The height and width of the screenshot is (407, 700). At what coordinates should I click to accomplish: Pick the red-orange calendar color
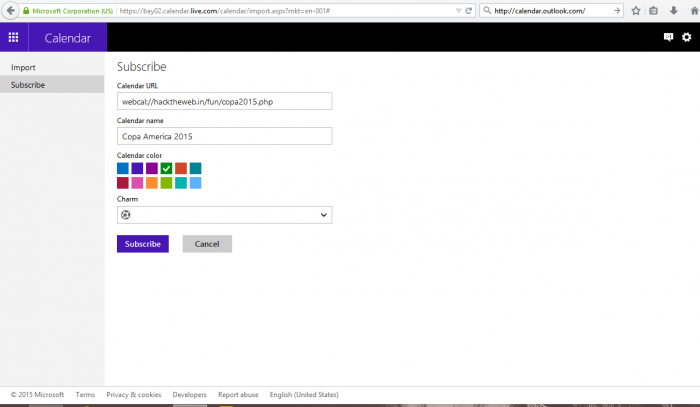(x=181, y=168)
